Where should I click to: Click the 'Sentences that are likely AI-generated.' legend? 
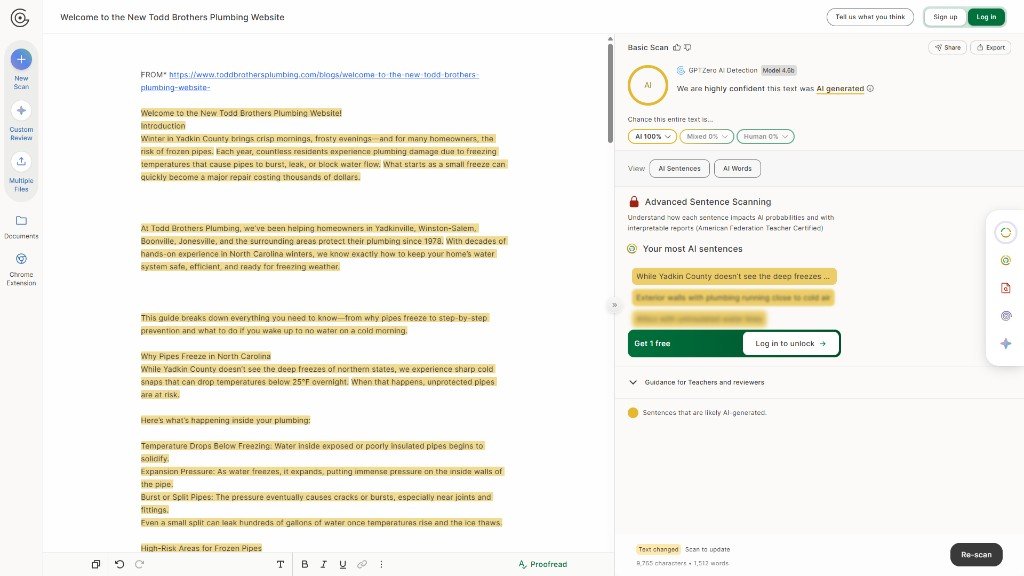(x=705, y=413)
